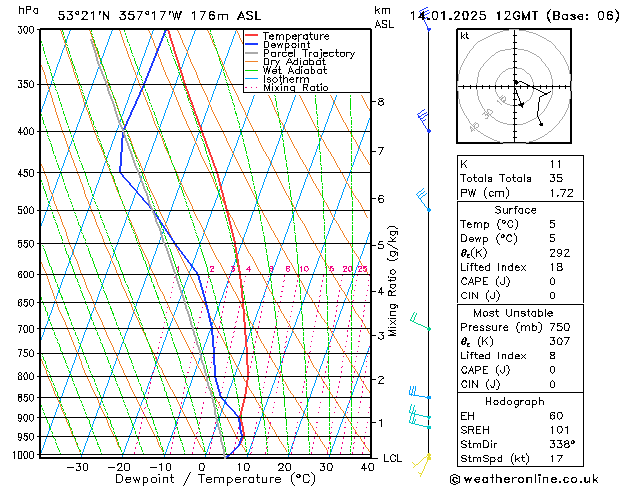The width and height of the screenshot is (629, 486).
Task: Click the wind barb at 850 hPa
Action: 420,393
